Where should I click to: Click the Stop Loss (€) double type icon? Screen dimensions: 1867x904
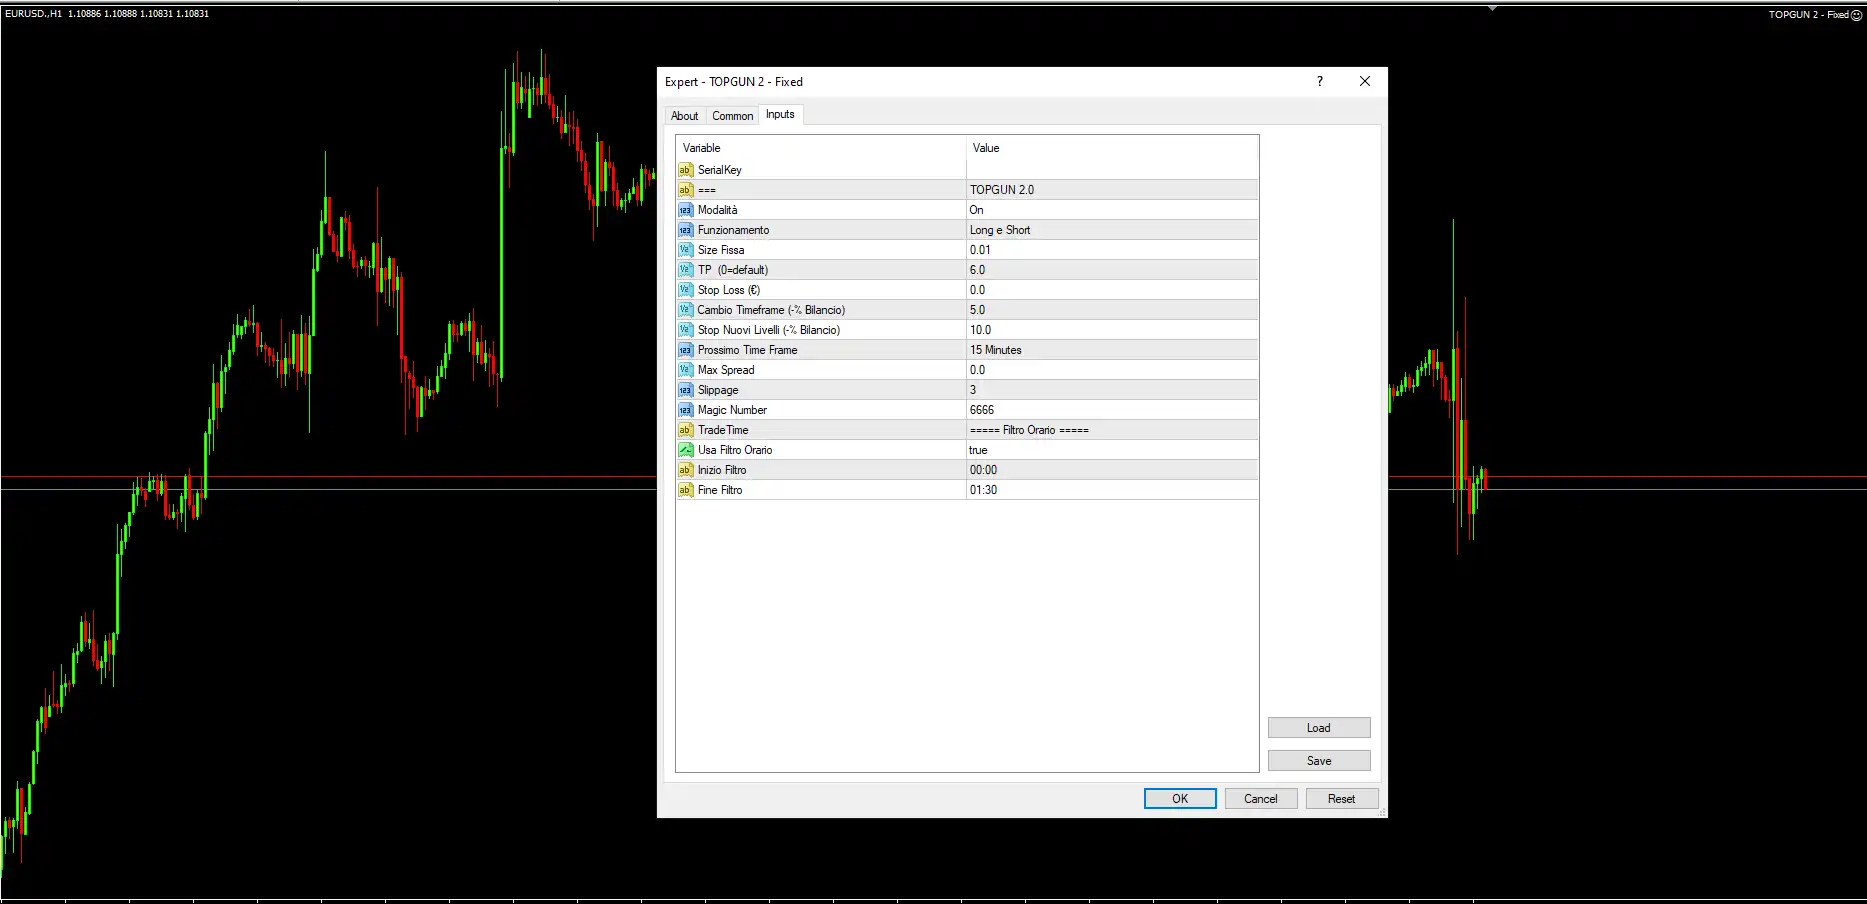(x=685, y=290)
